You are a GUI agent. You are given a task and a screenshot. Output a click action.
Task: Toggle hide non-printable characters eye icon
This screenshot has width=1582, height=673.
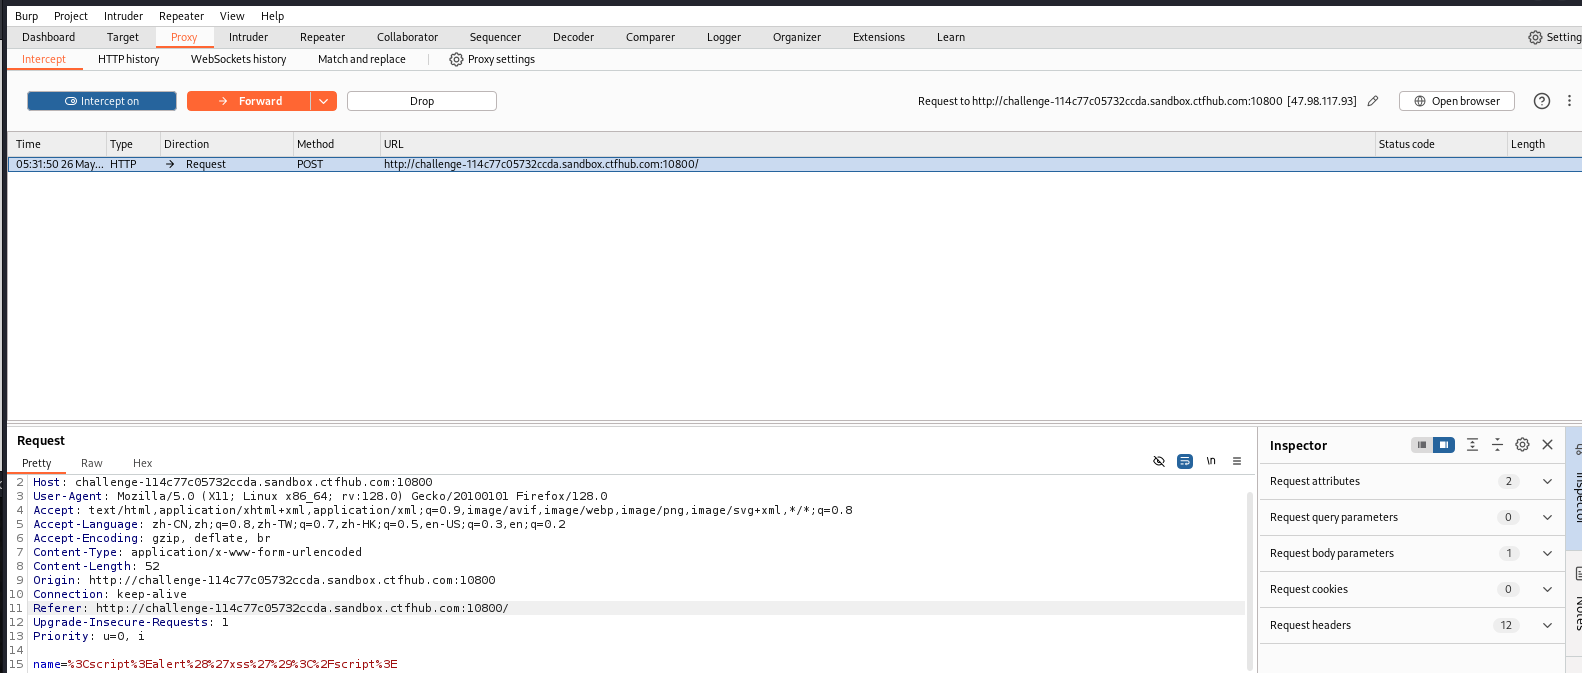click(1159, 461)
